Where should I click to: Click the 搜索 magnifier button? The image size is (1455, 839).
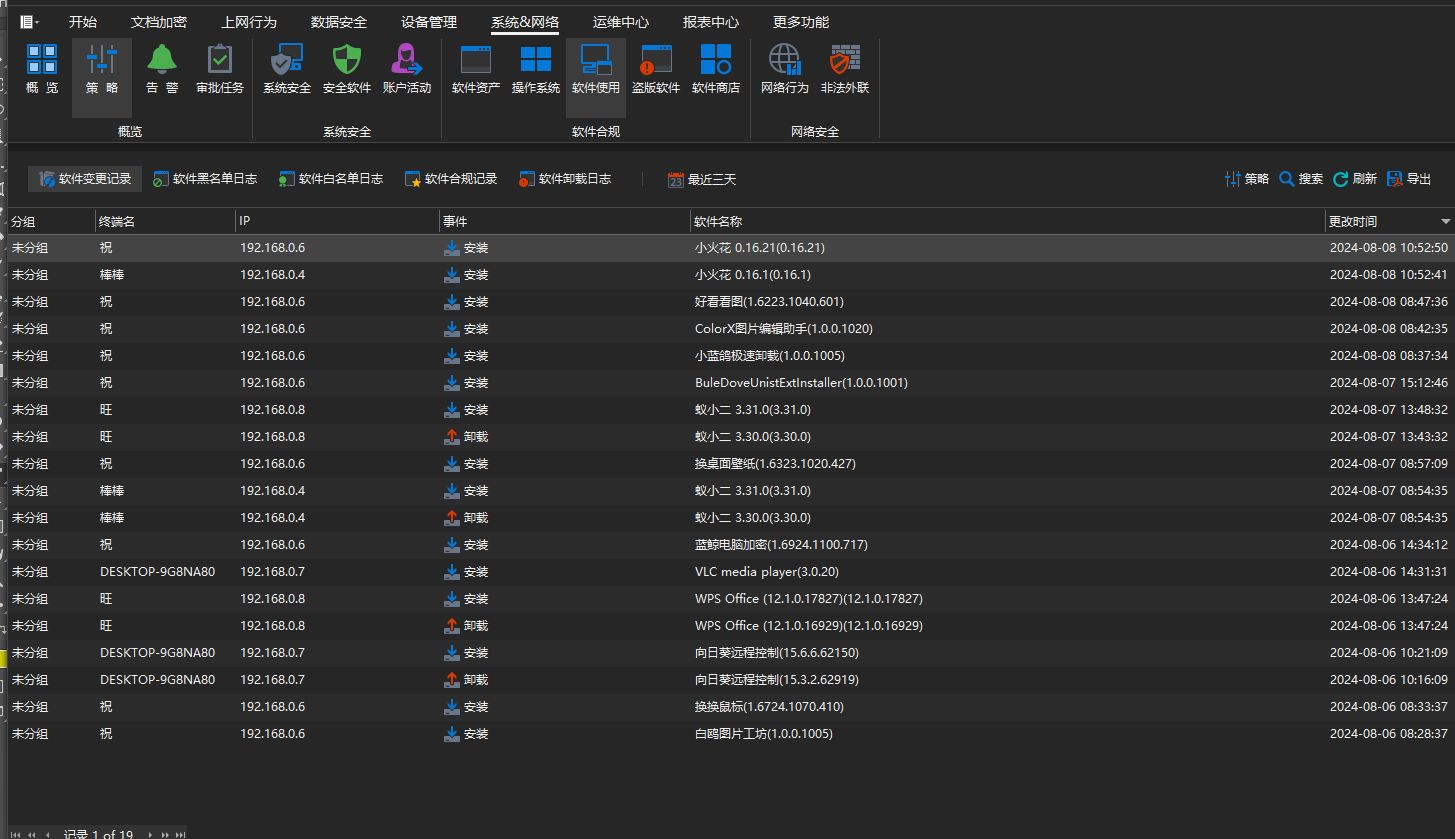tap(1301, 179)
